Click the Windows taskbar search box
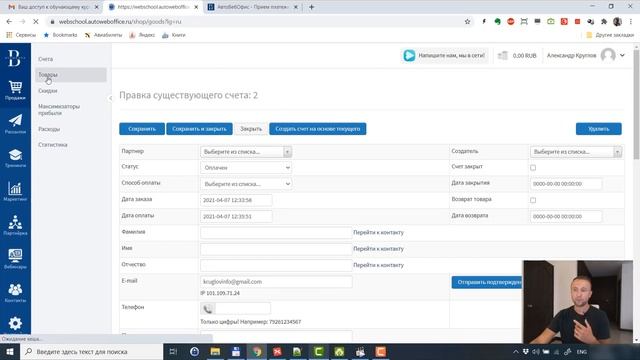The image size is (640, 360). [91, 351]
